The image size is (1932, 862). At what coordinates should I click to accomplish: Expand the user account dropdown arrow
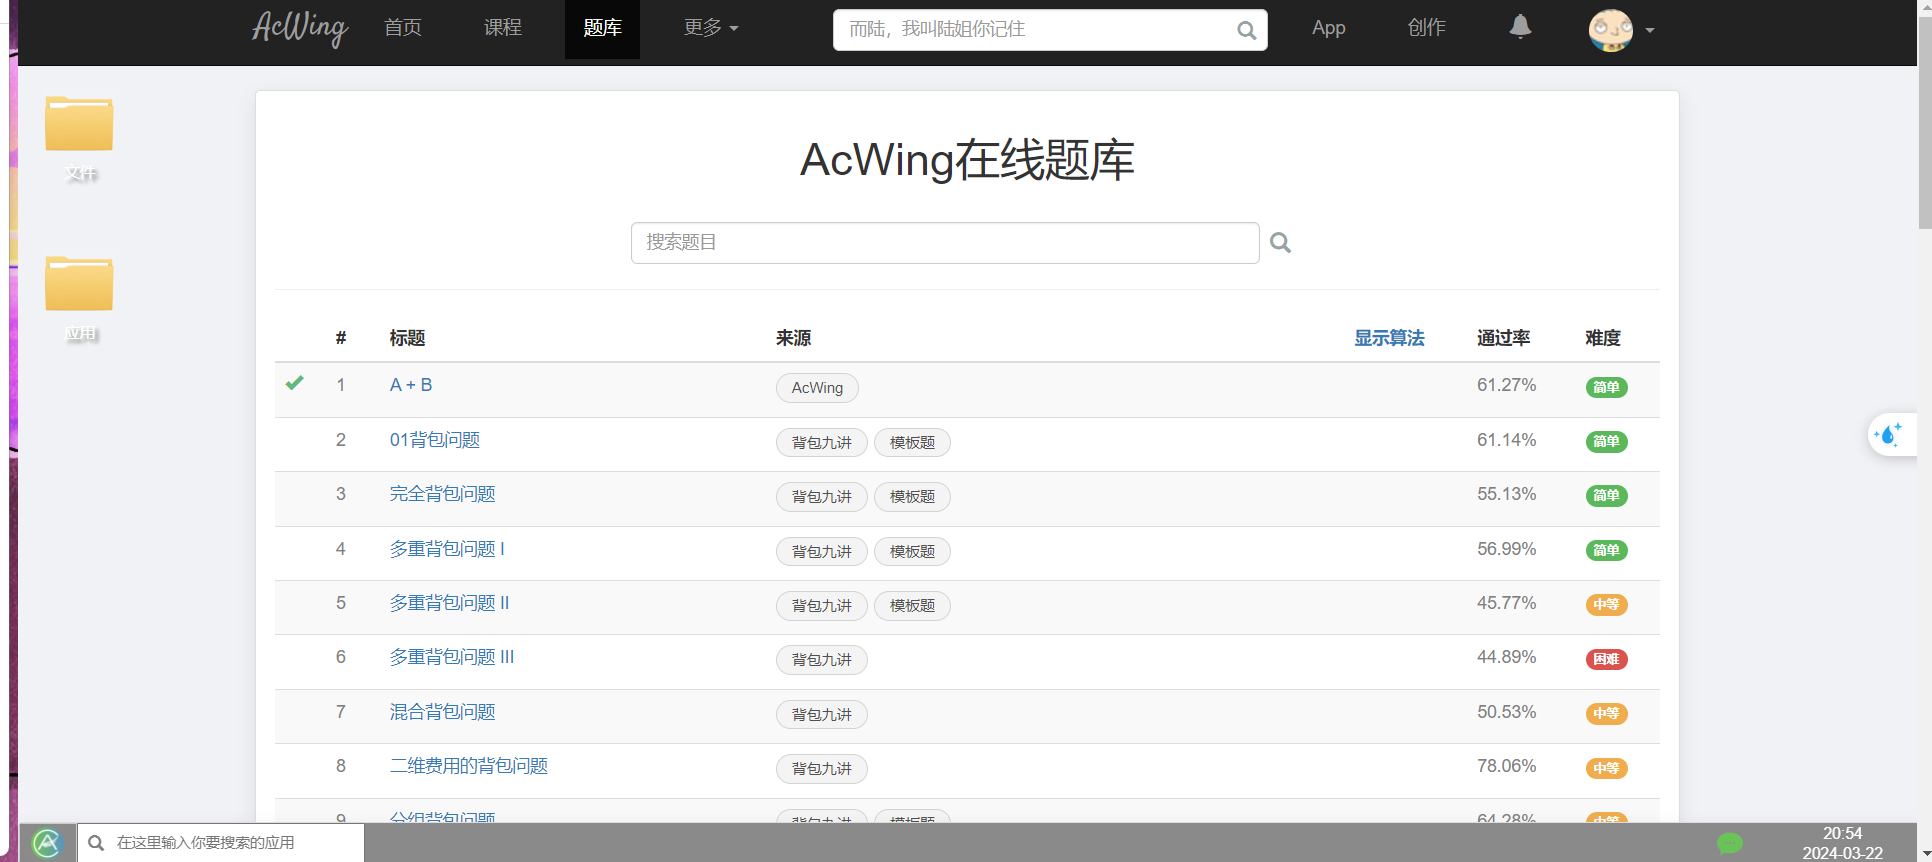coord(1650,30)
